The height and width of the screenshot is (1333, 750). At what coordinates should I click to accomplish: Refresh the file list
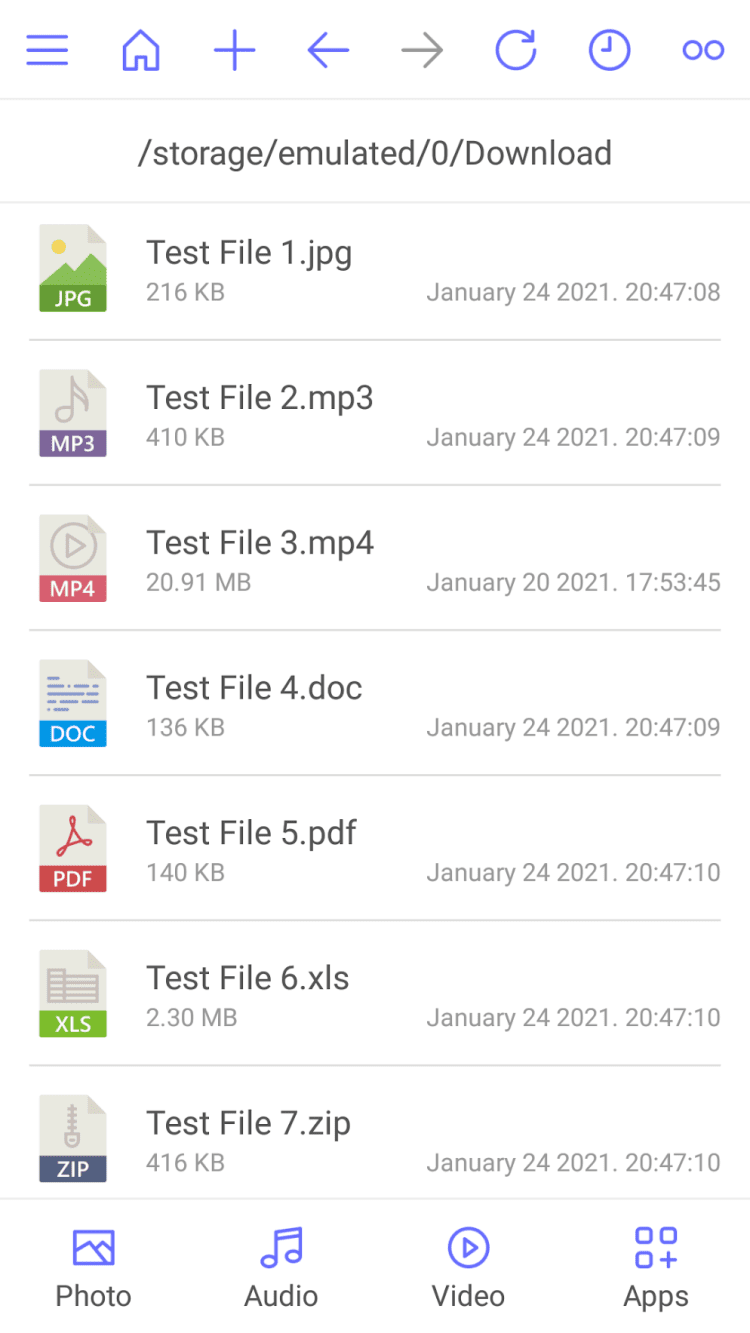(x=516, y=50)
